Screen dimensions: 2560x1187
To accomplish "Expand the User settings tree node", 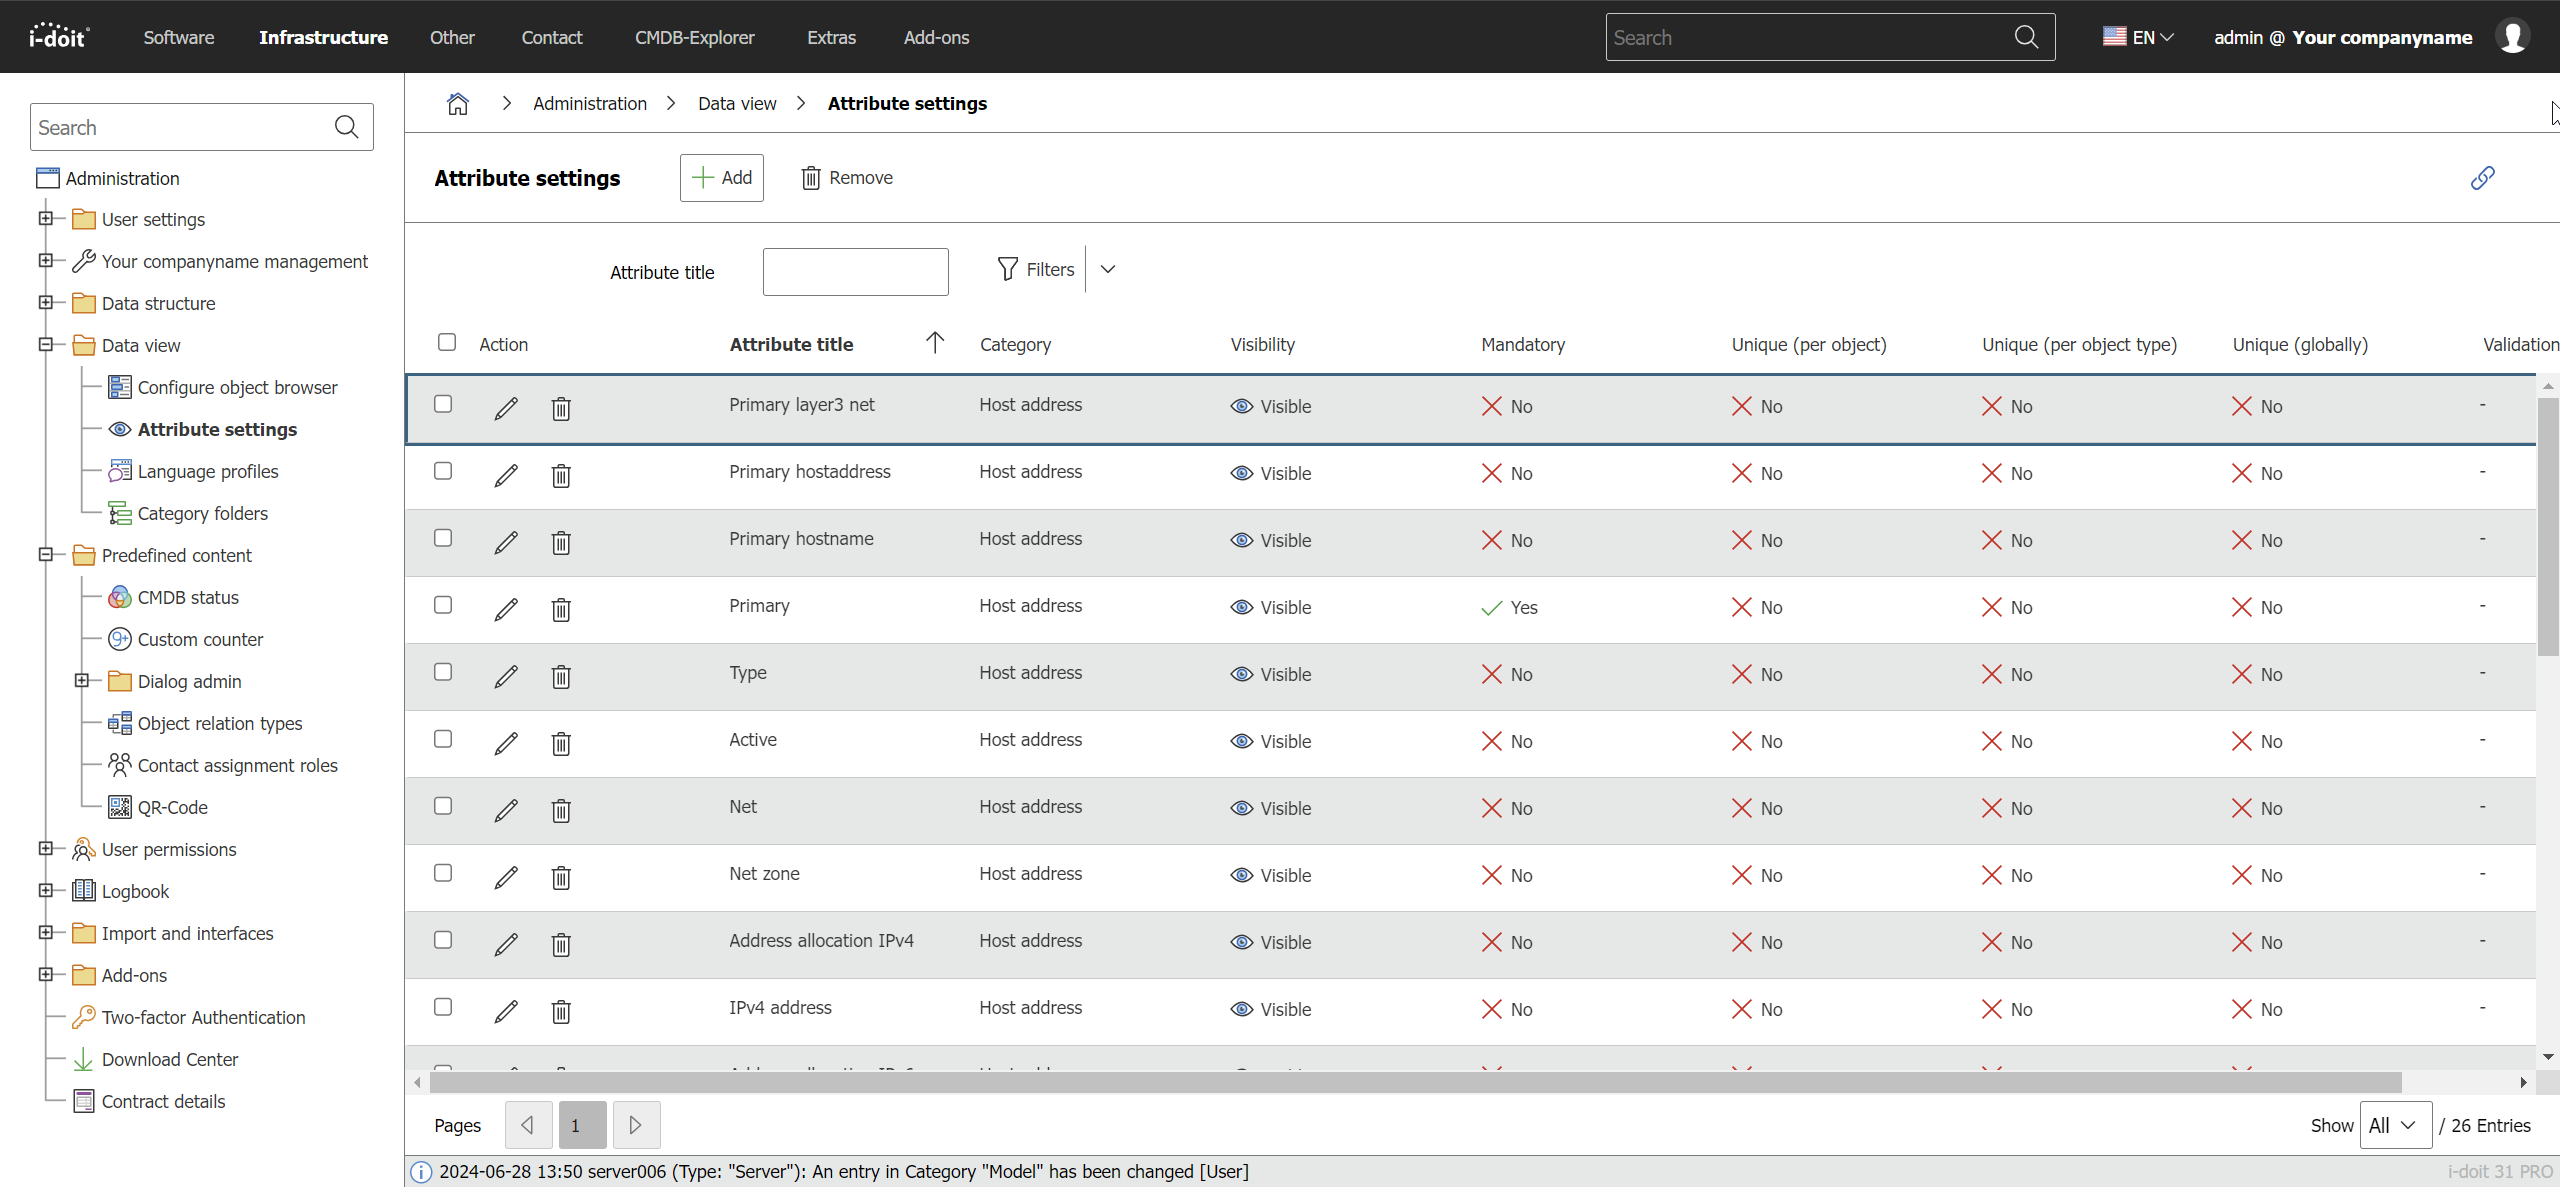I will tap(45, 218).
